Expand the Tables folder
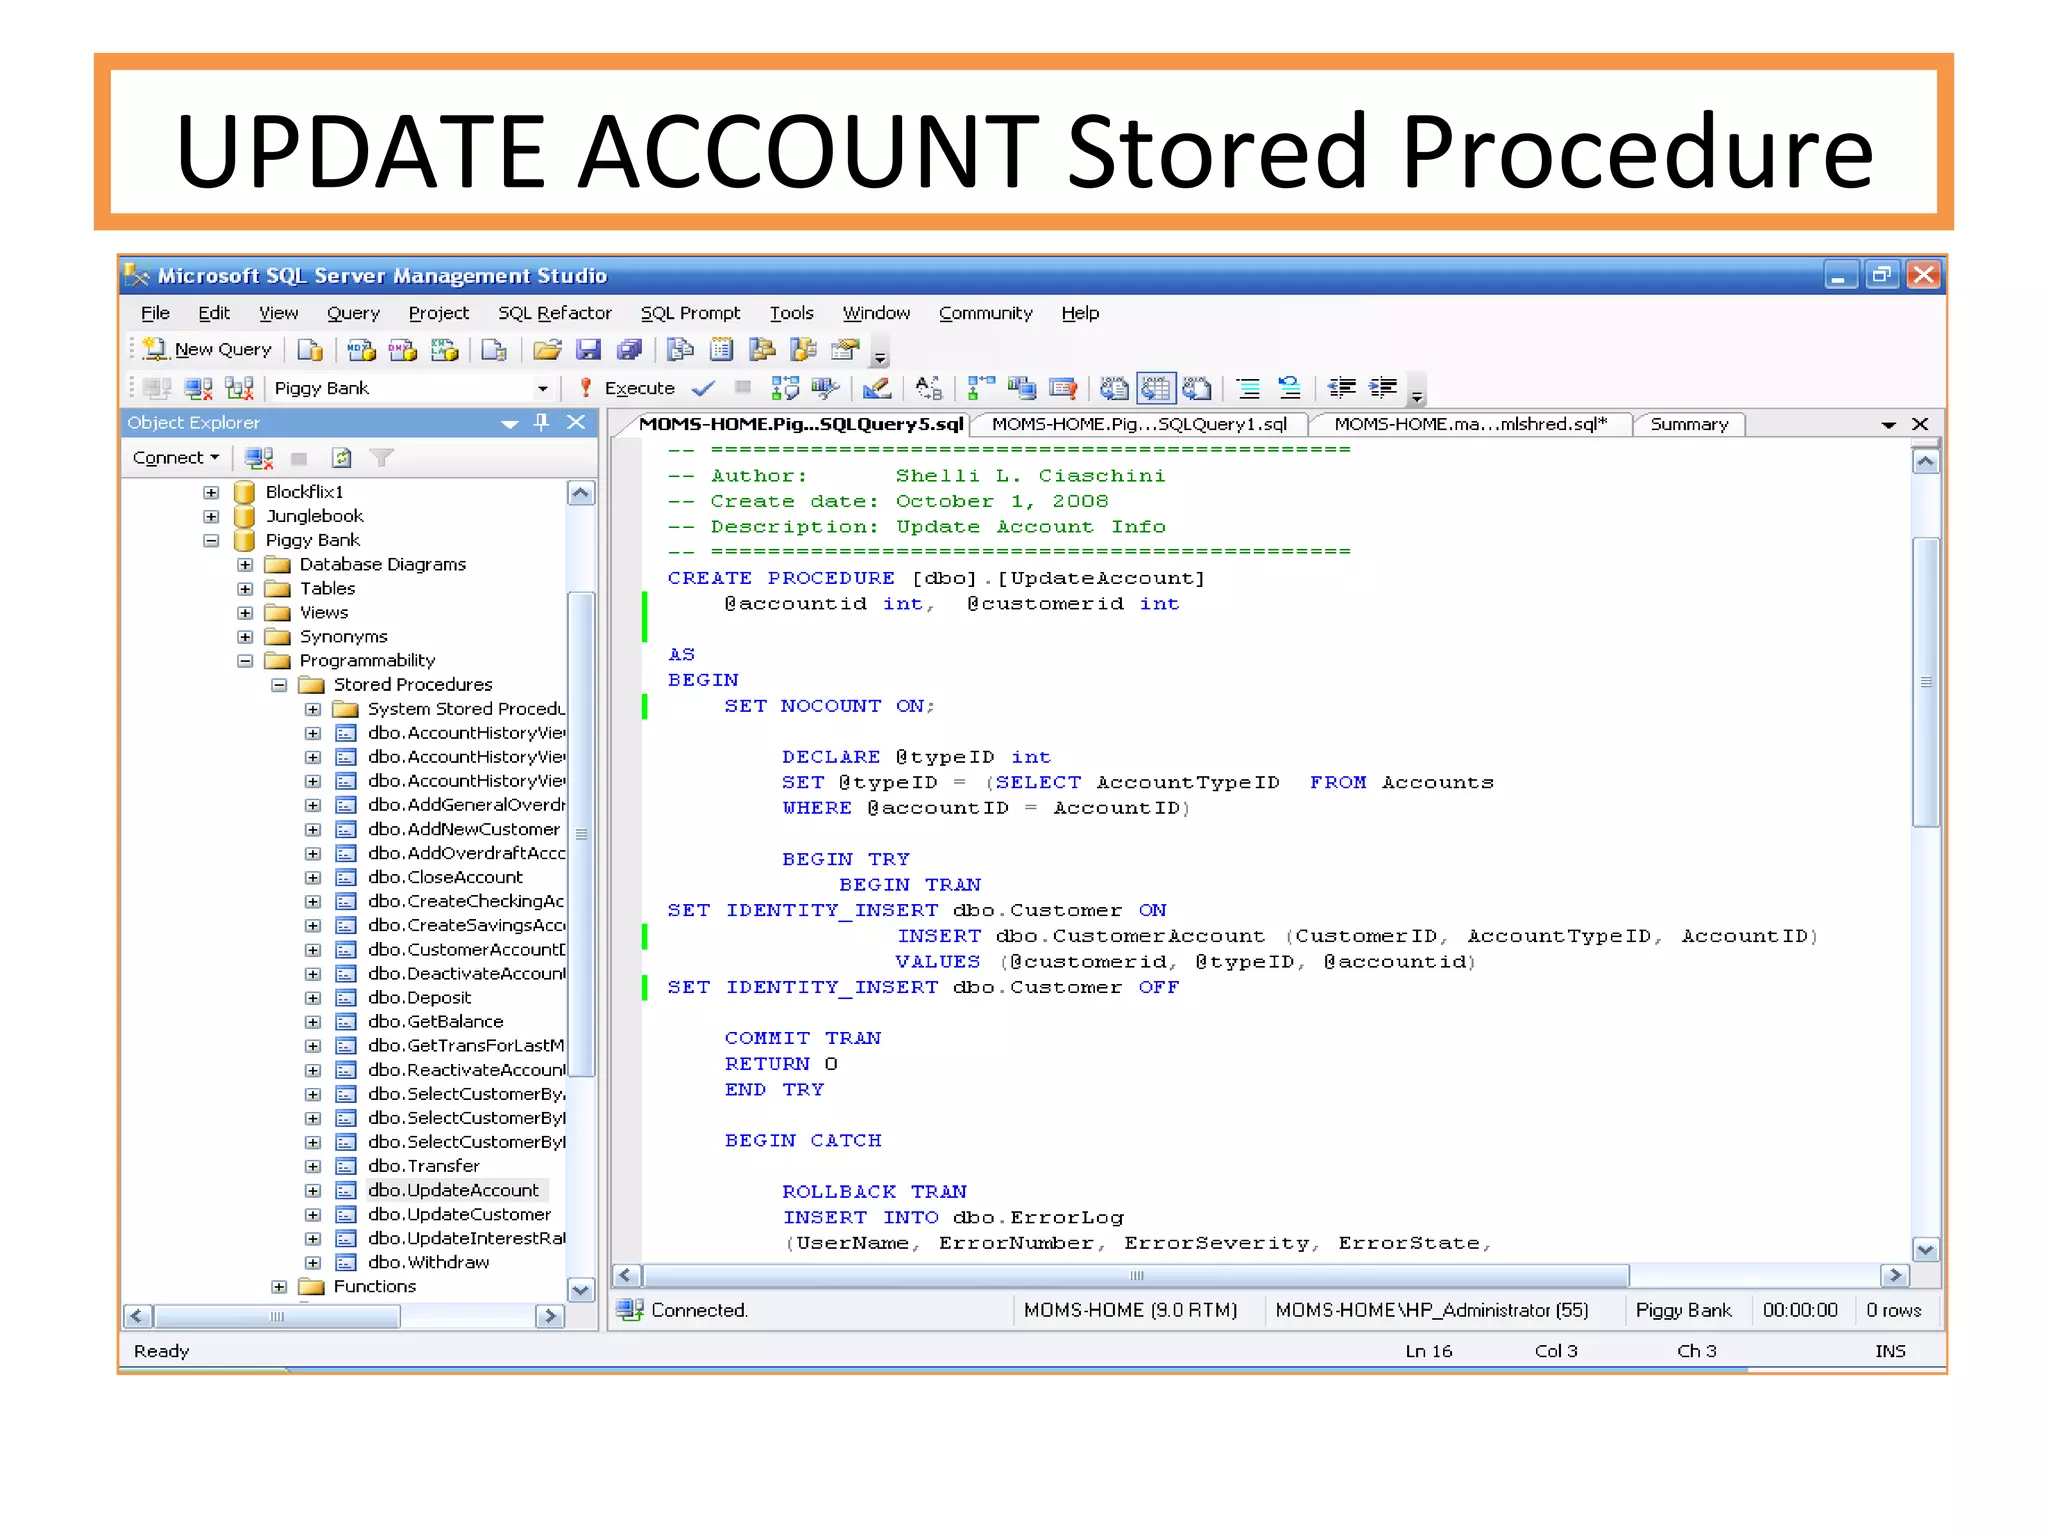The image size is (2048, 1536). coord(245,589)
